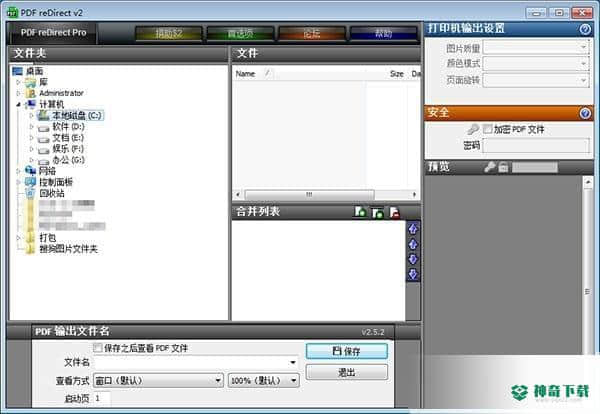
Task: Enable the 加密 PDF 文件 checkbox
Action: (487, 129)
